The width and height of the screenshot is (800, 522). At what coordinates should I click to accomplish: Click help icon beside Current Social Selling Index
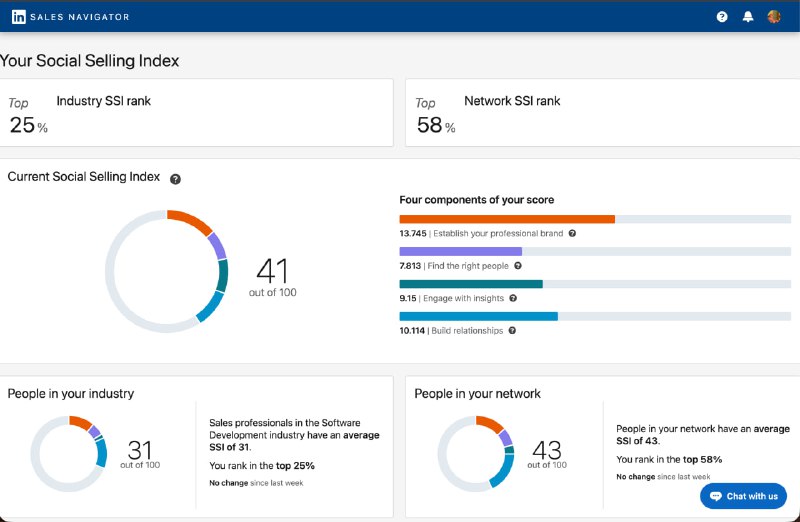(175, 179)
